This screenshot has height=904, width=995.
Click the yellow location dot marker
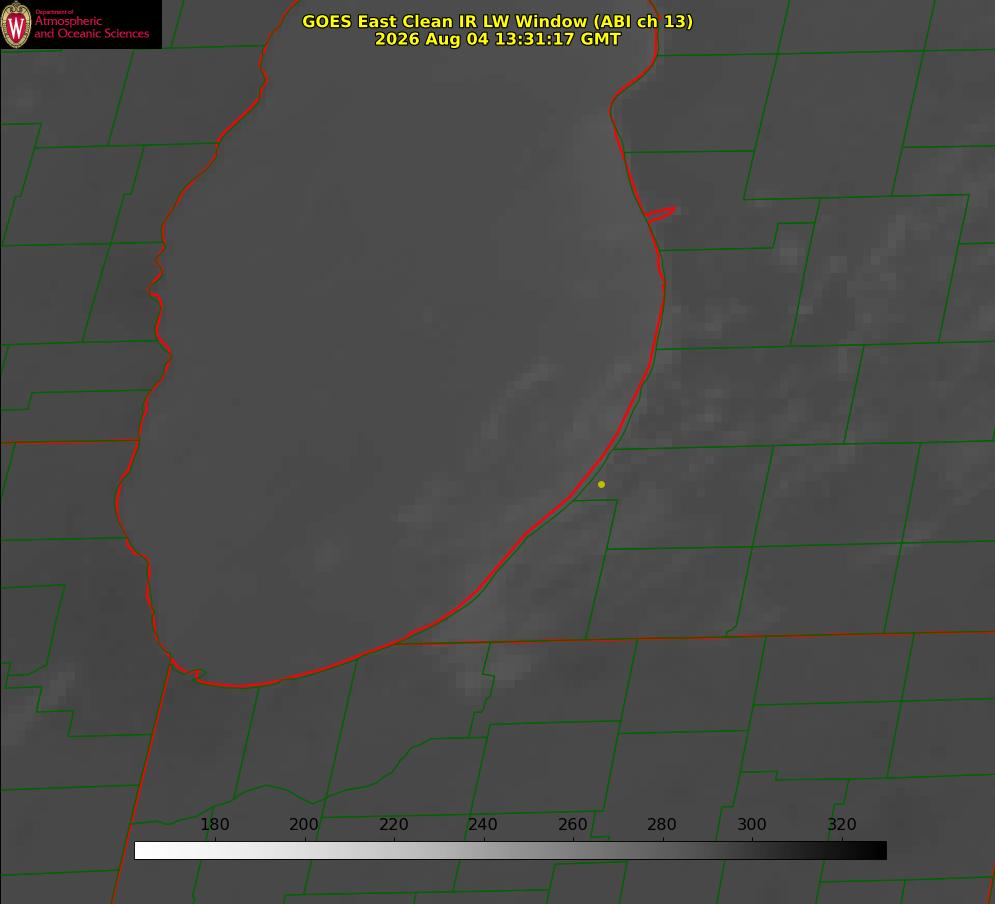601,484
